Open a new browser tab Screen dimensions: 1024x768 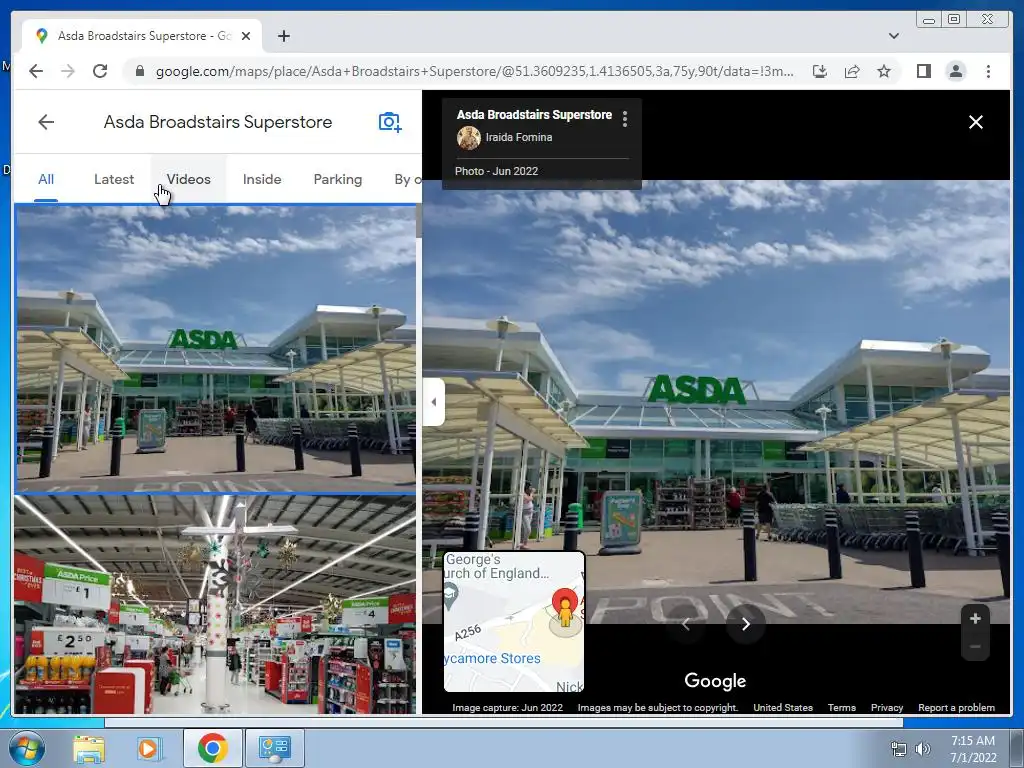[283, 36]
